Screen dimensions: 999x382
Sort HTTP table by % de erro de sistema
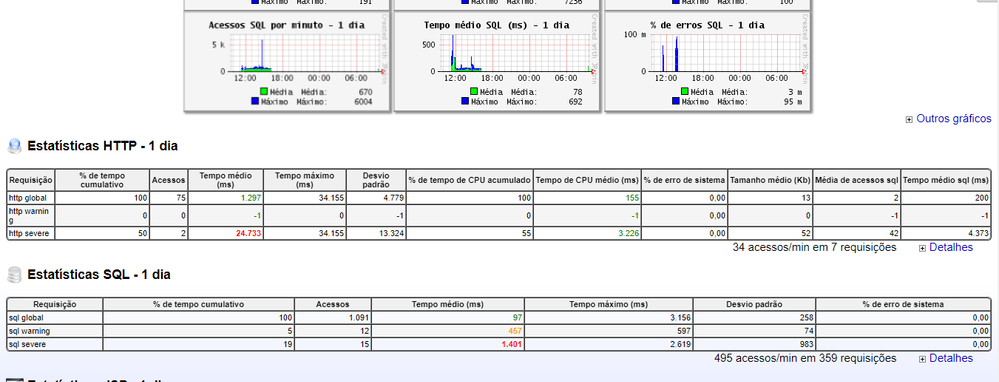click(684, 180)
